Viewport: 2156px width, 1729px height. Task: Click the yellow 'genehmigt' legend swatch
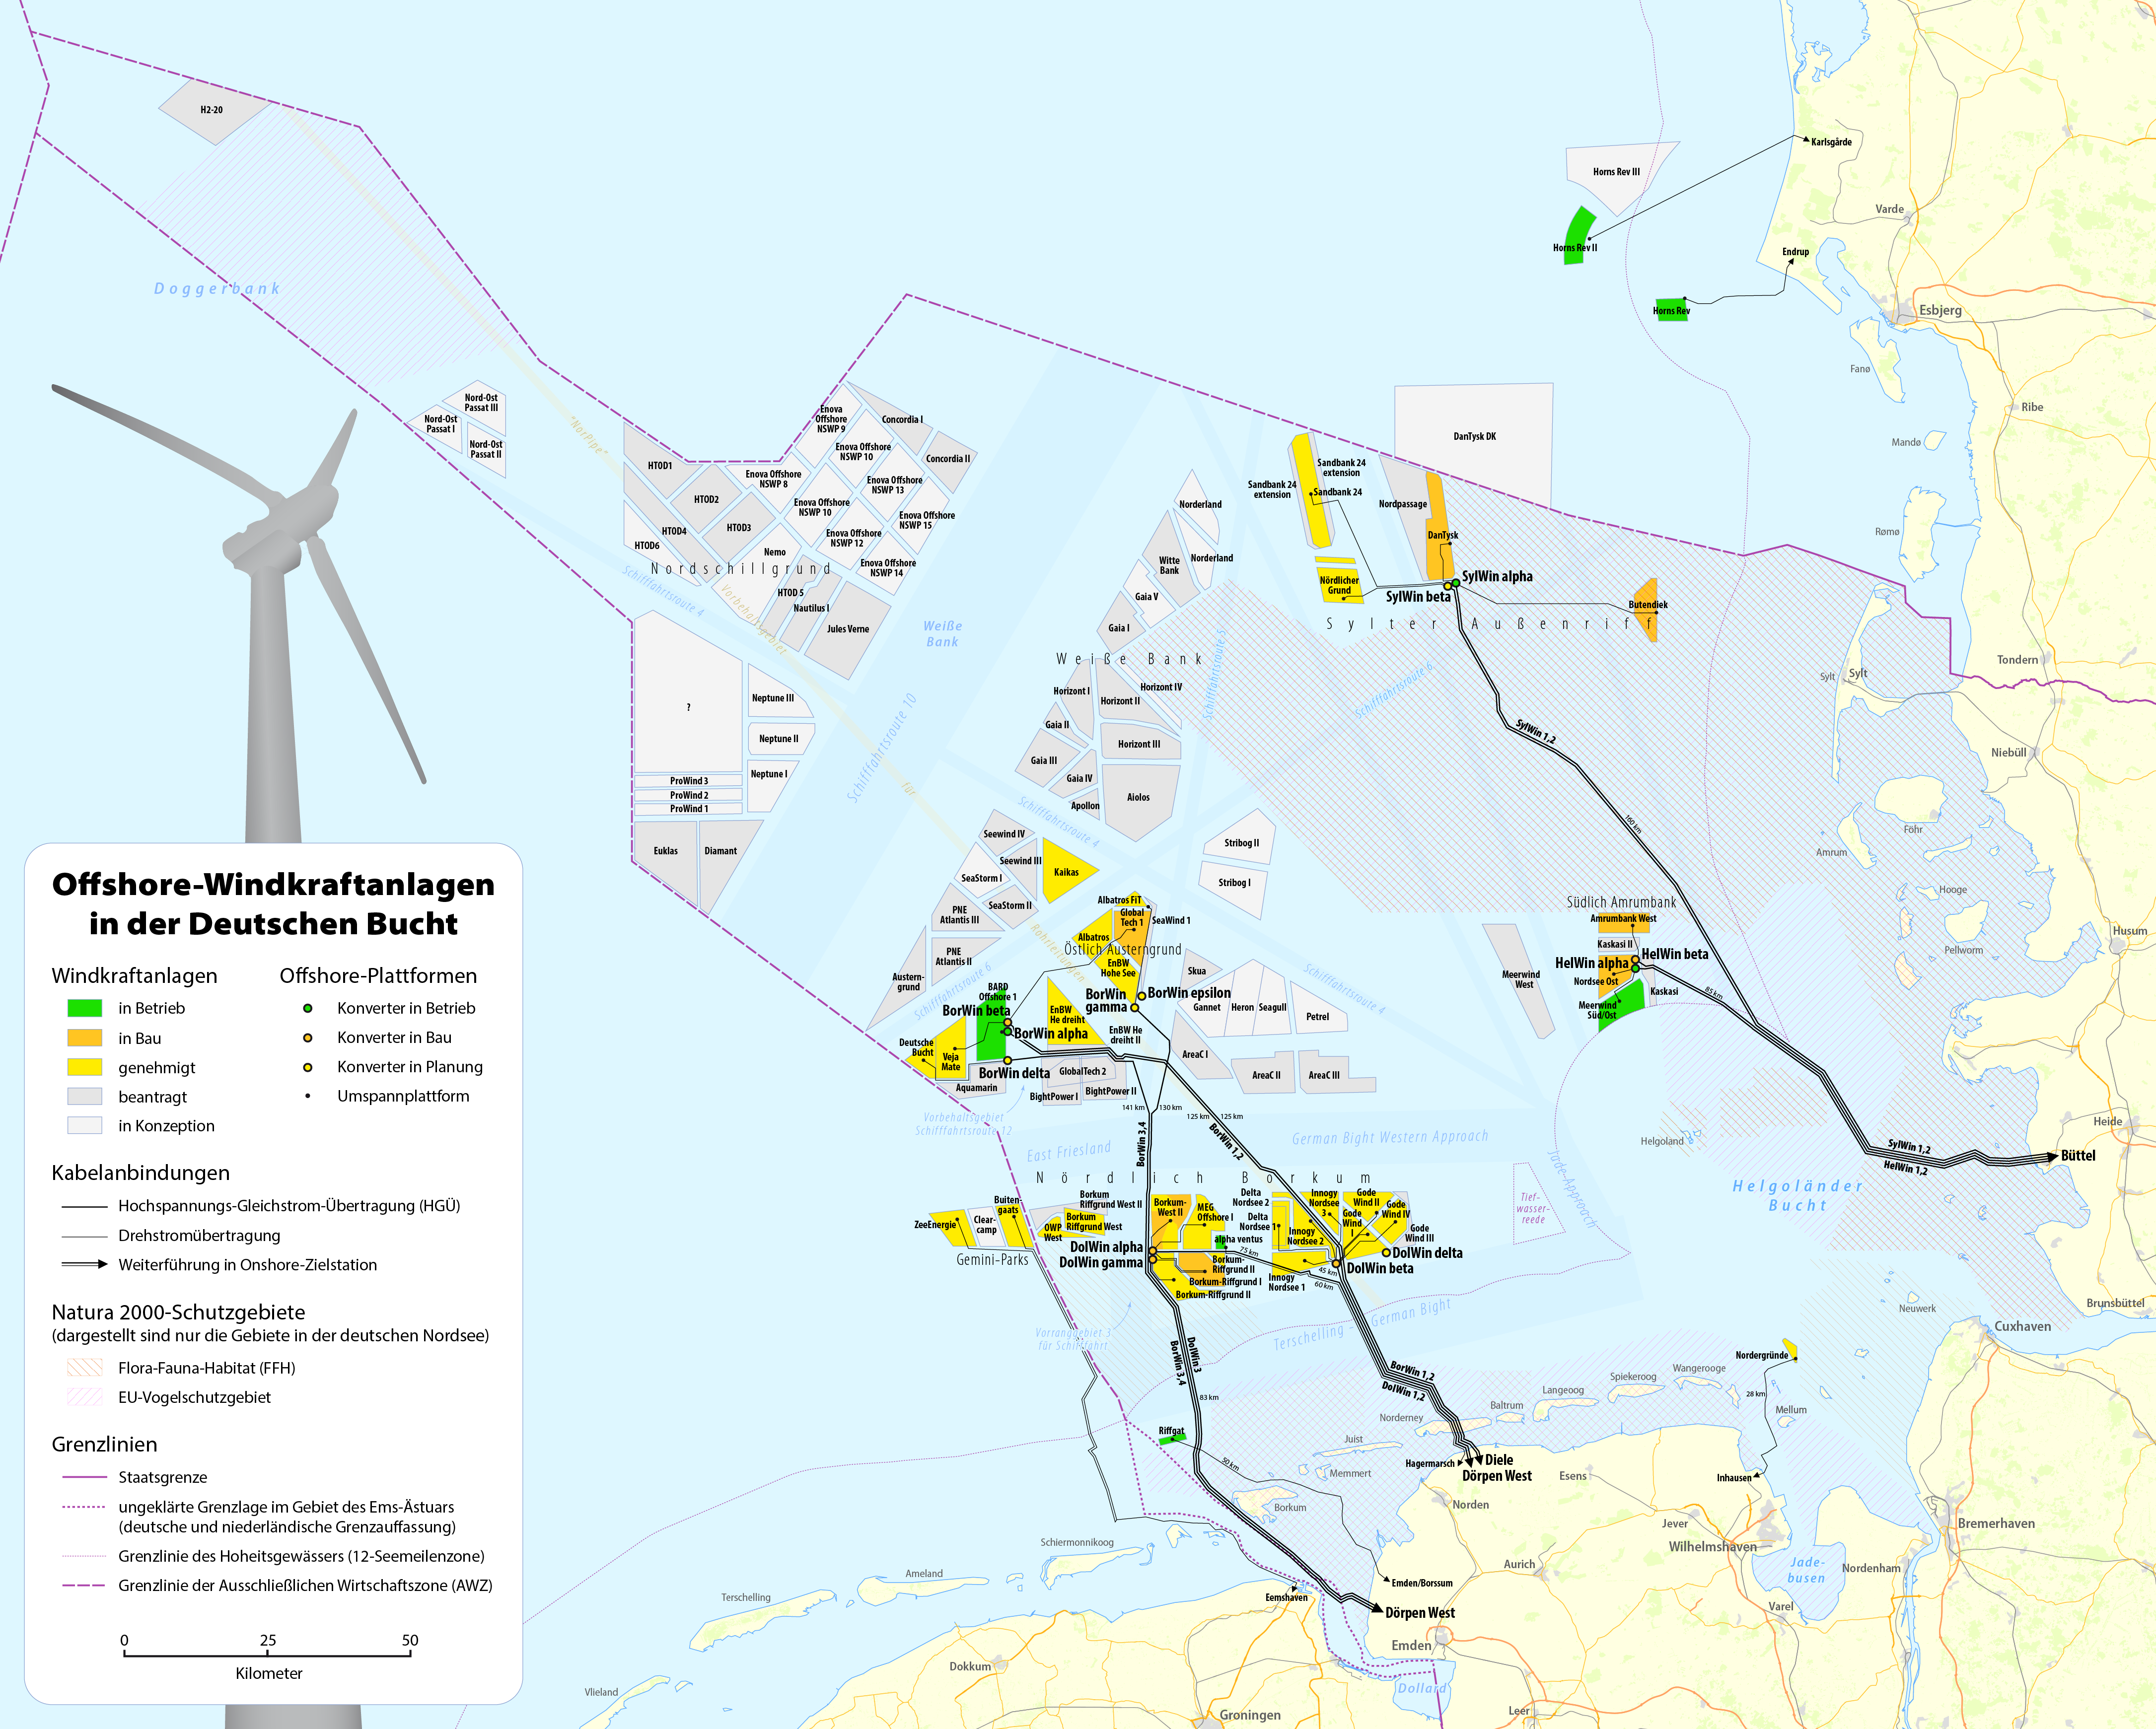[x=84, y=1067]
